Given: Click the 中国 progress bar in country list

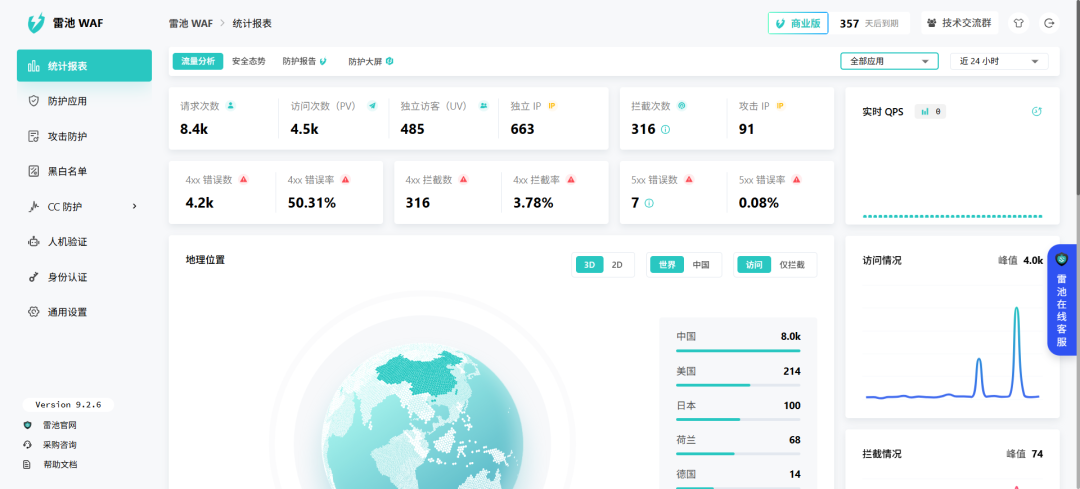Looking at the screenshot, I should [x=738, y=351].
